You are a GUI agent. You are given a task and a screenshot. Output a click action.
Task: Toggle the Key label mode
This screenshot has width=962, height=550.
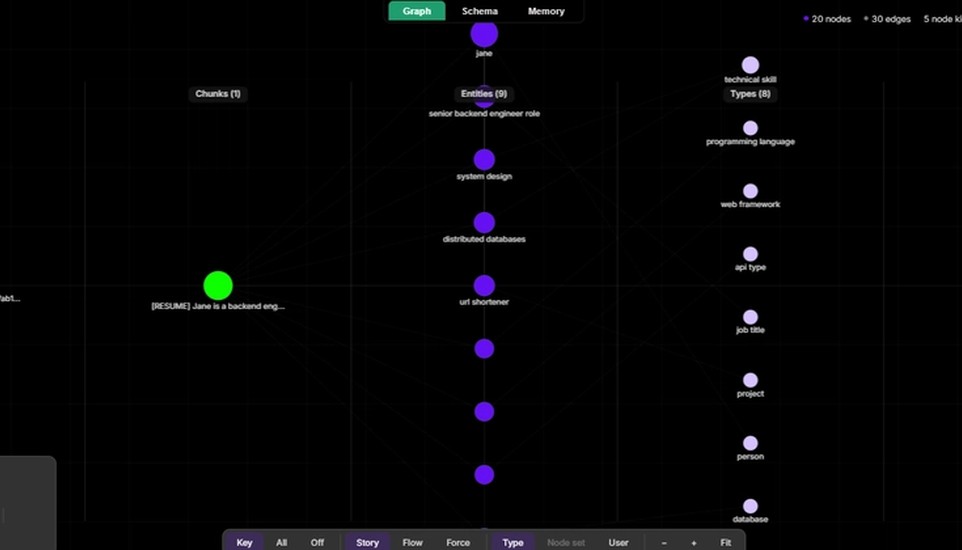(244, 543)
